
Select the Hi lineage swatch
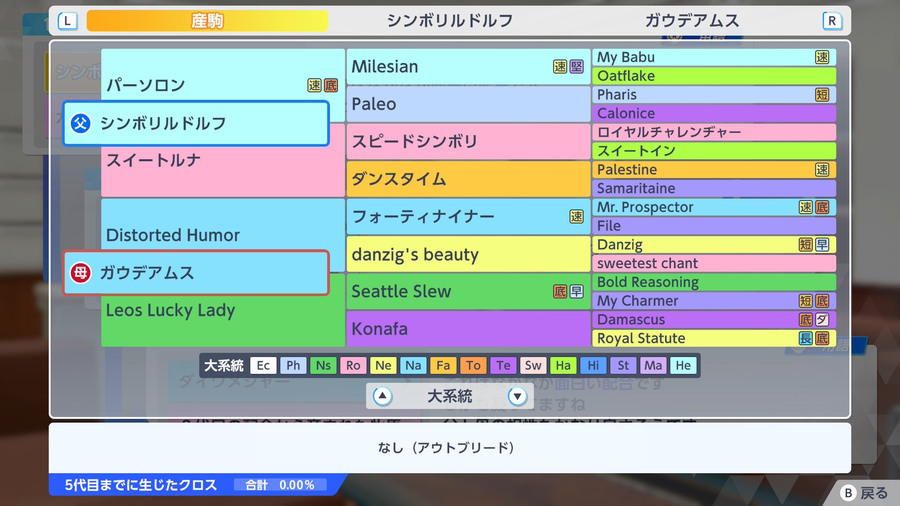point(593,365)
